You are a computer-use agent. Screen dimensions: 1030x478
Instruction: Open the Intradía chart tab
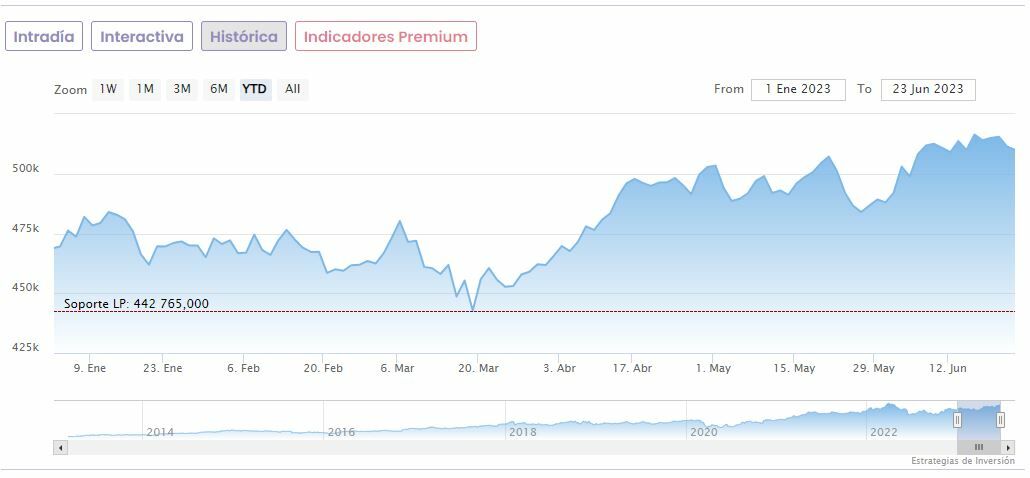(x=44, y=37)
